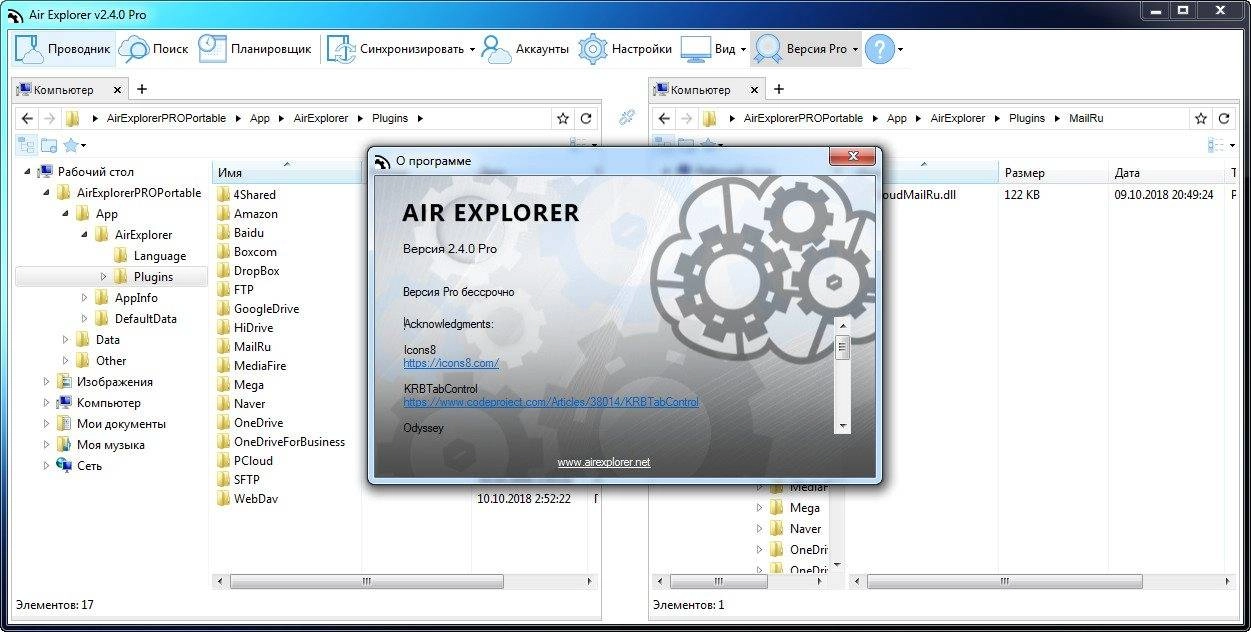
Task: Click acknowledgments scrollbar down arrow
Action: [843, 425]
